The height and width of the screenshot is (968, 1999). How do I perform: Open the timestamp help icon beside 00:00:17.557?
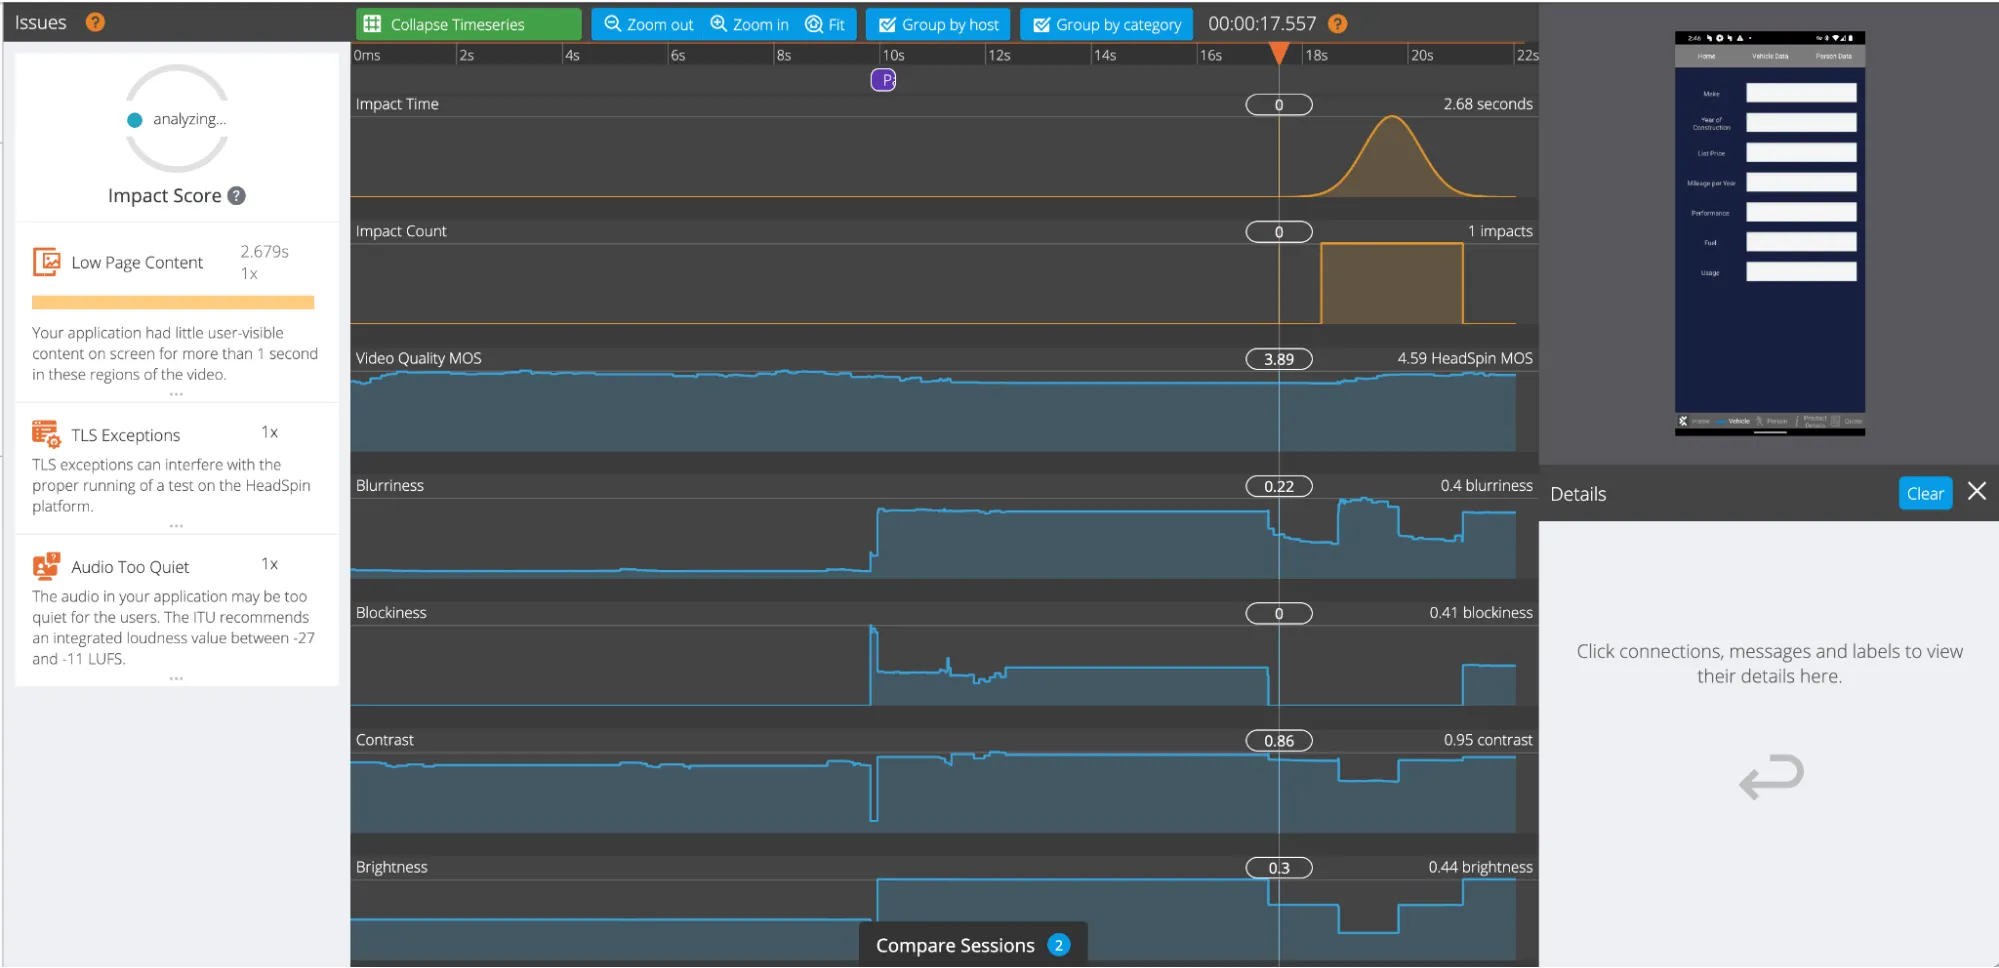tap(1337, 24)
